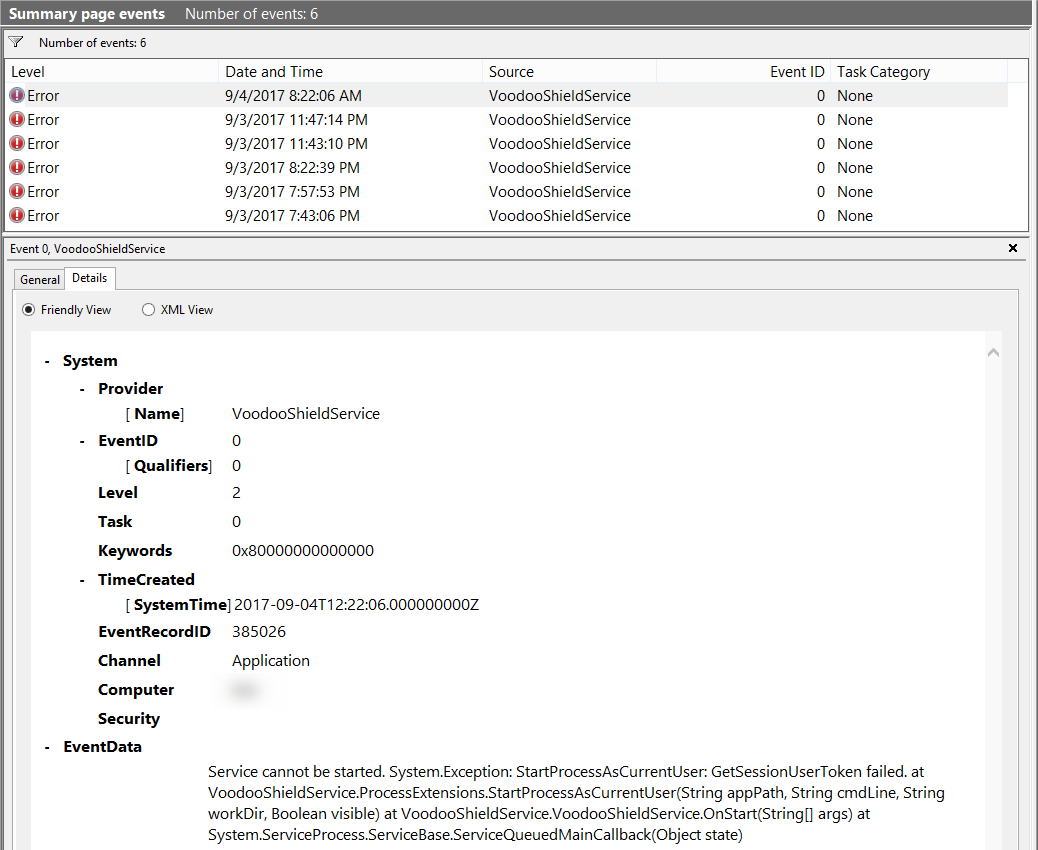Sort by the Source column header

click(569, 71)
